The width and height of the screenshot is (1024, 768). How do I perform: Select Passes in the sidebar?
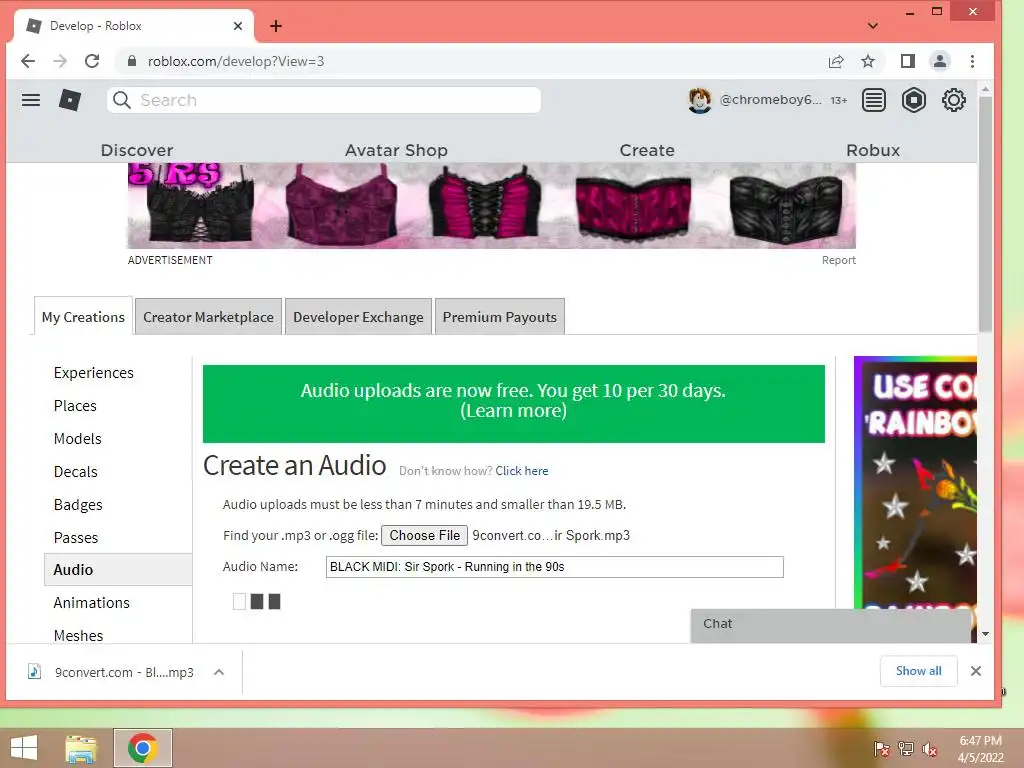(76, 537)
